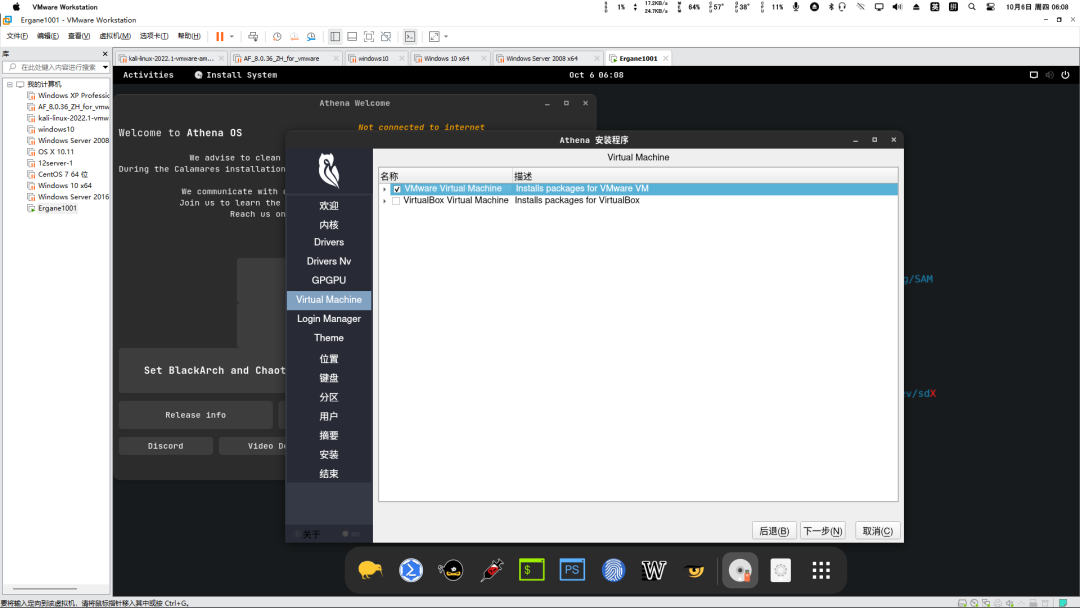The width and height of the screenshot is (1080, 608).
Task: Click the 下一步(N) next button
Action: click(x=822, y=531)
